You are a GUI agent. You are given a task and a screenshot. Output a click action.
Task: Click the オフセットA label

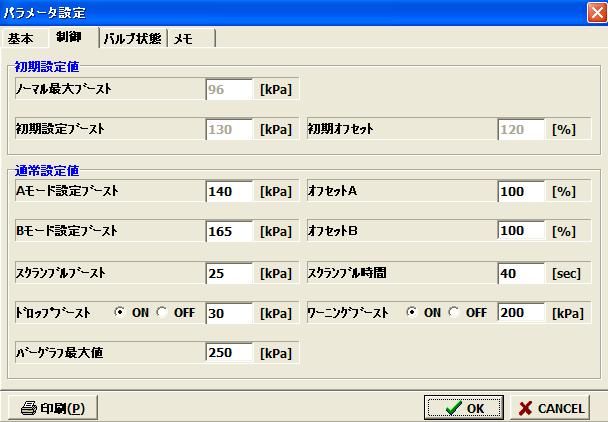click(x=332, y=191)
